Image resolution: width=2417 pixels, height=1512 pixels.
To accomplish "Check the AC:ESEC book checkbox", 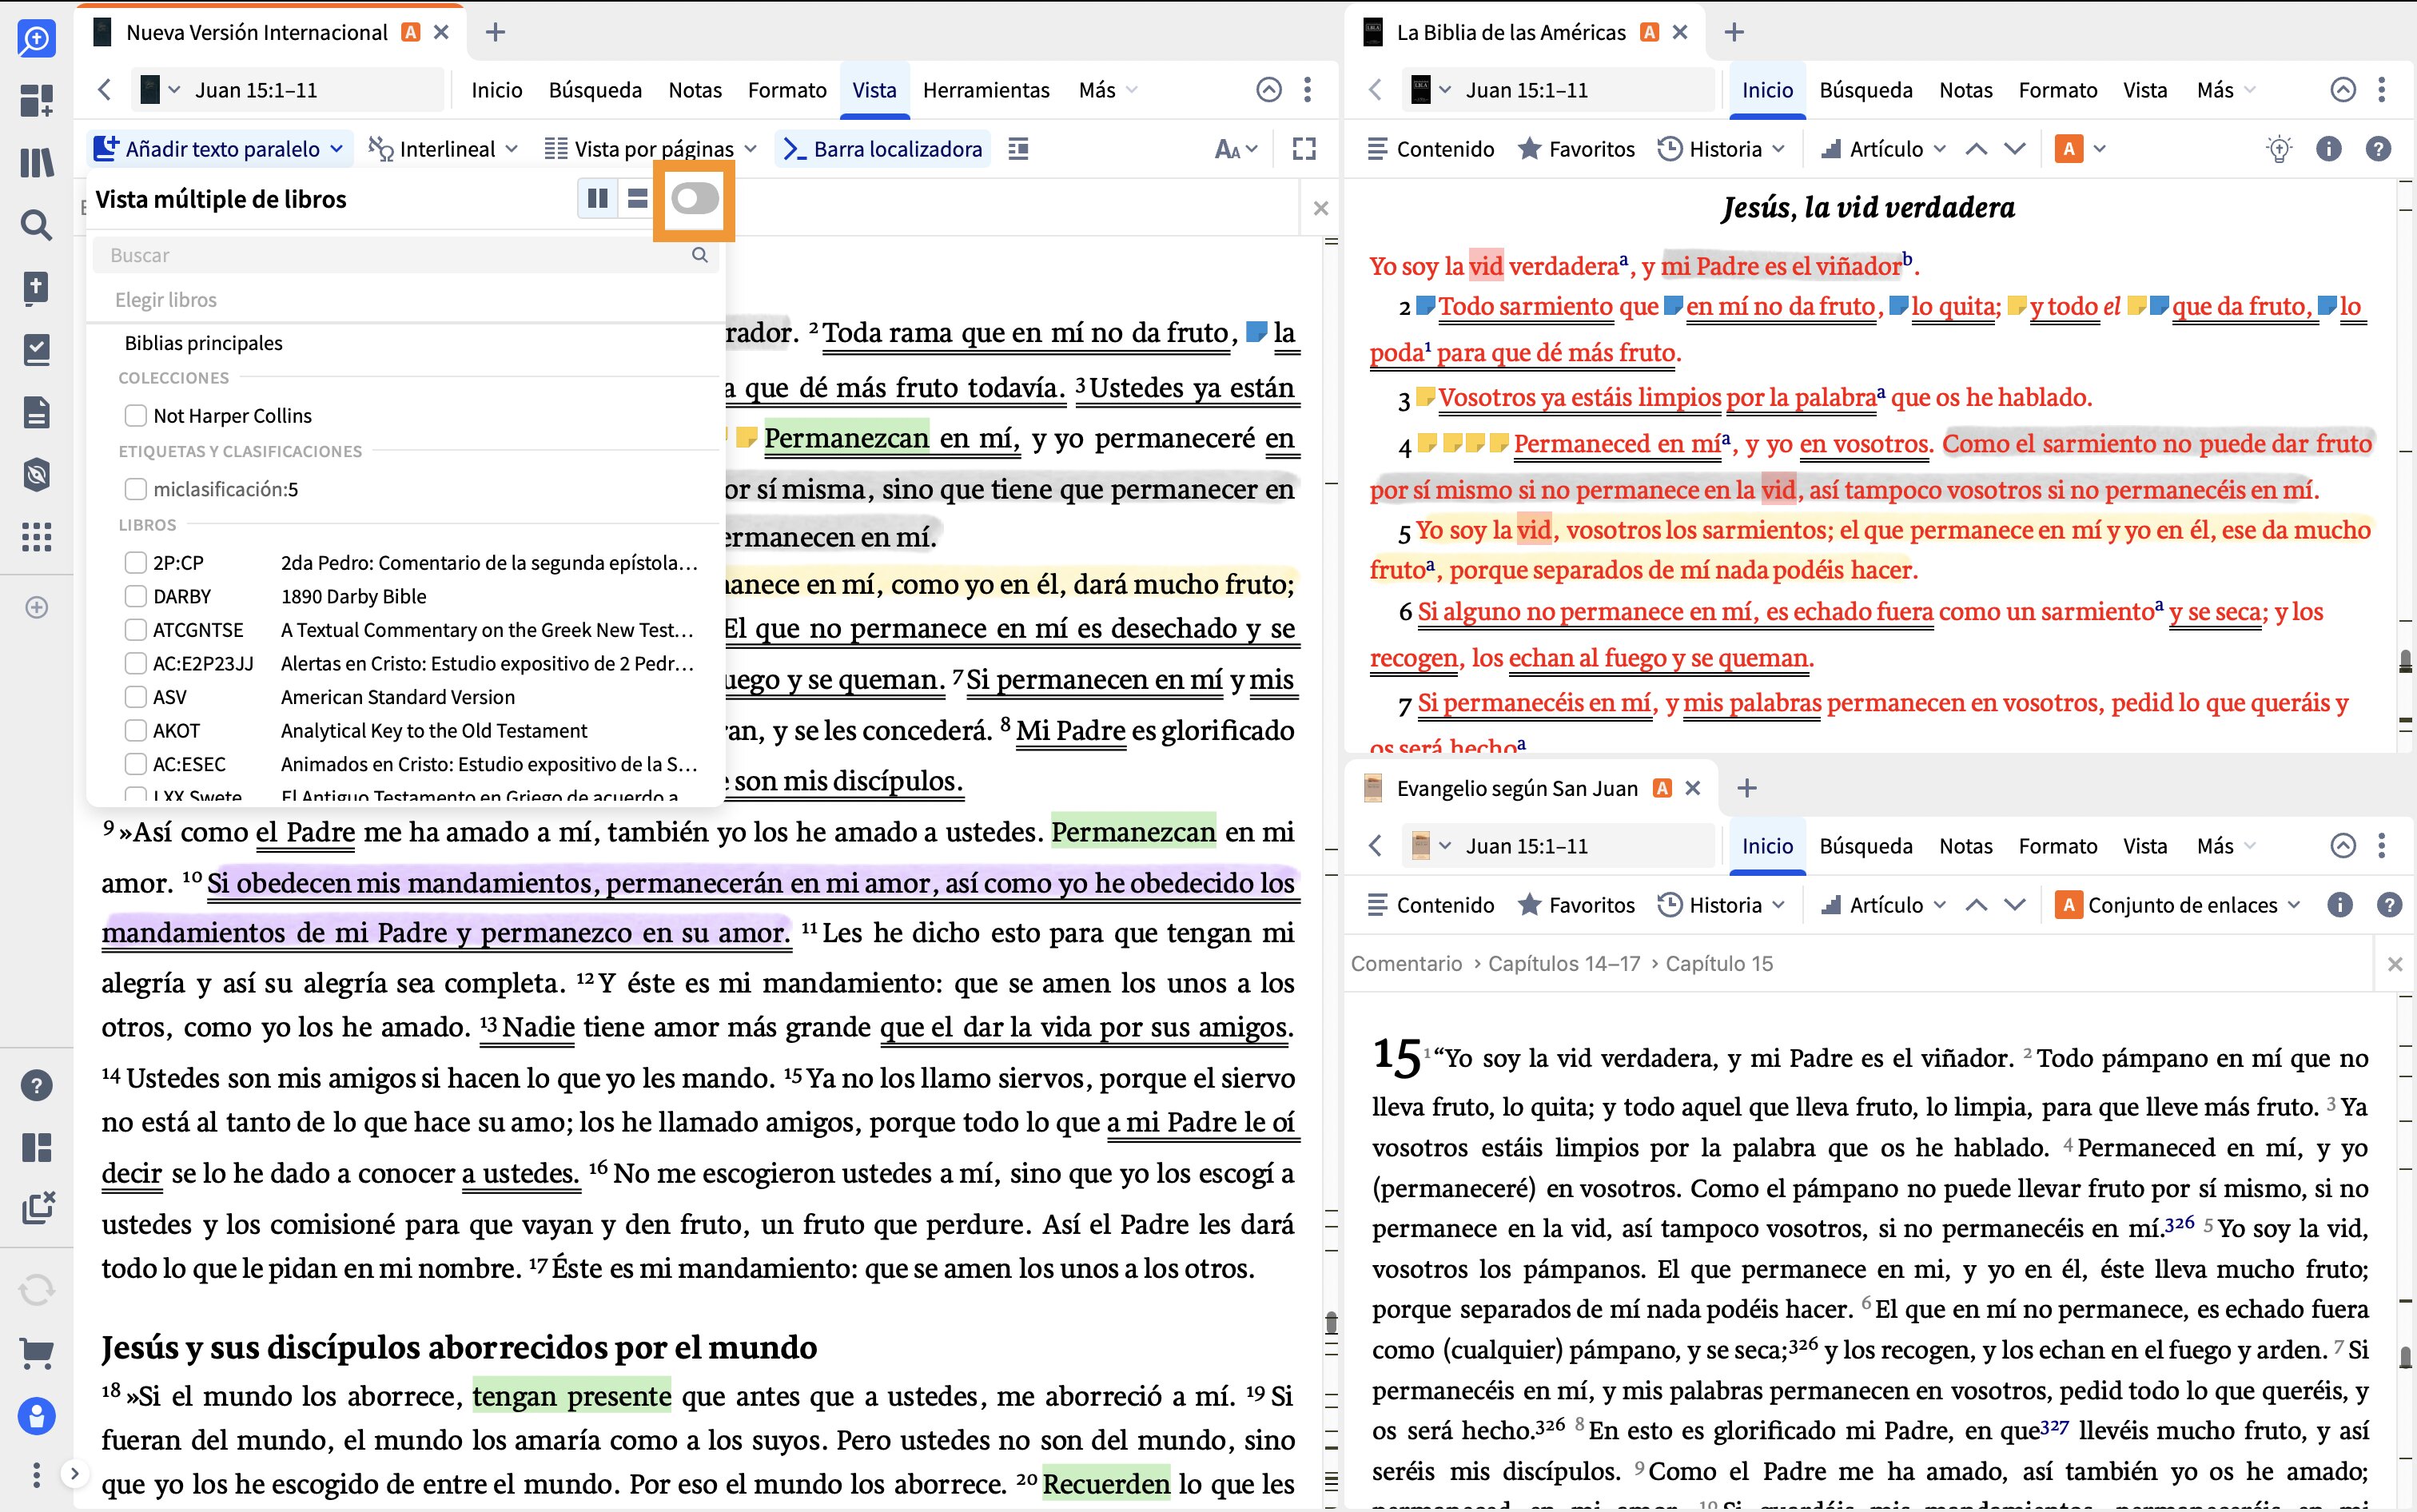I will click(x=135, y=764).
